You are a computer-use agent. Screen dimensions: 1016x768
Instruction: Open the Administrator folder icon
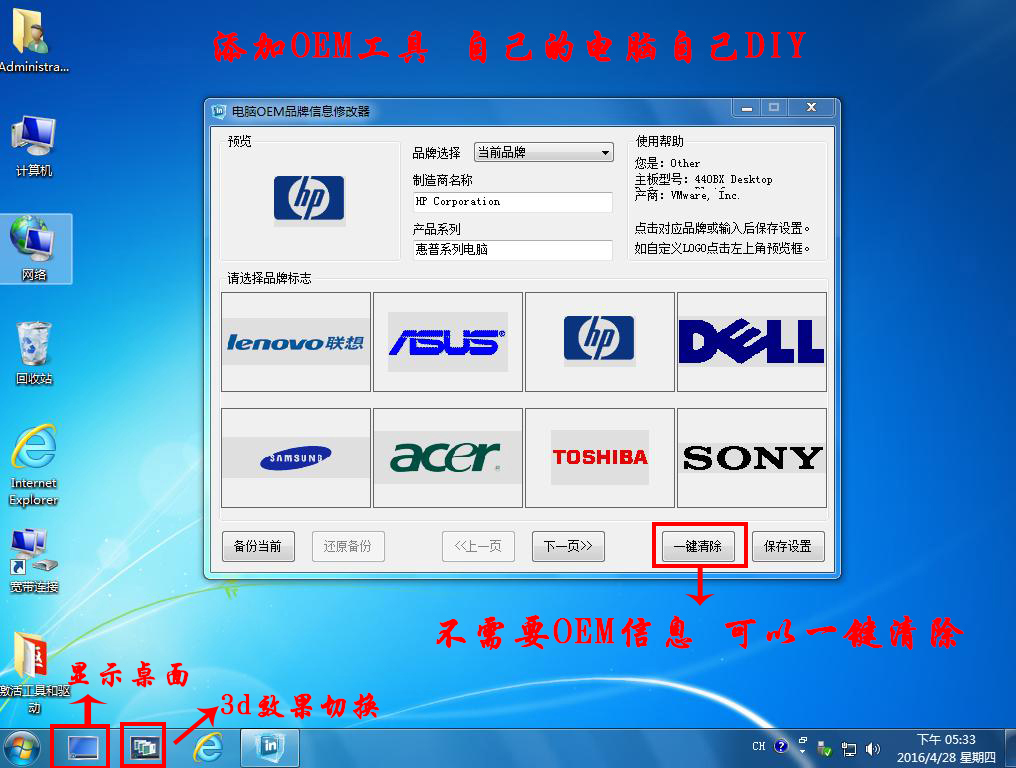coord(32,39)
